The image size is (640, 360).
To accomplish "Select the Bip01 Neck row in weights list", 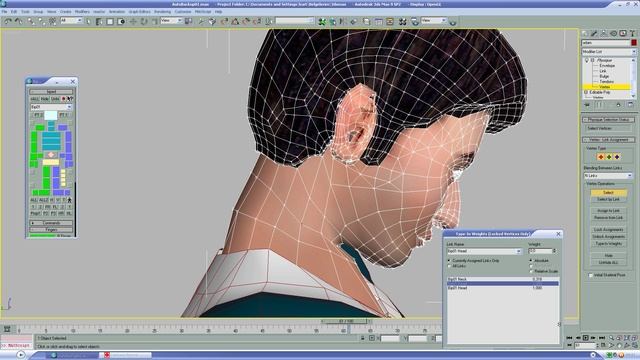I will pyautogui.click(x=503, y=279).
